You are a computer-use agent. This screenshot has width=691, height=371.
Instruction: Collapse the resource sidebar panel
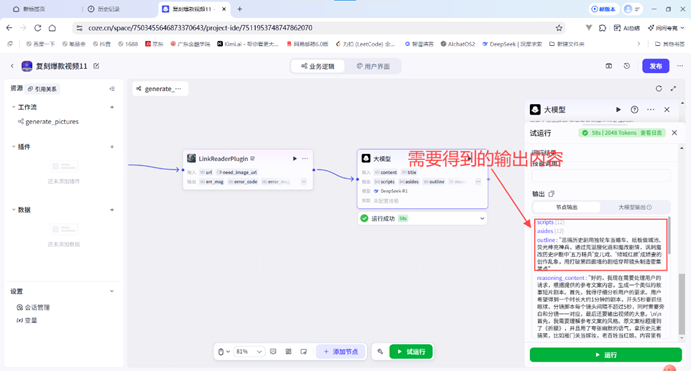pyautogui.click(x=112, y=89)
